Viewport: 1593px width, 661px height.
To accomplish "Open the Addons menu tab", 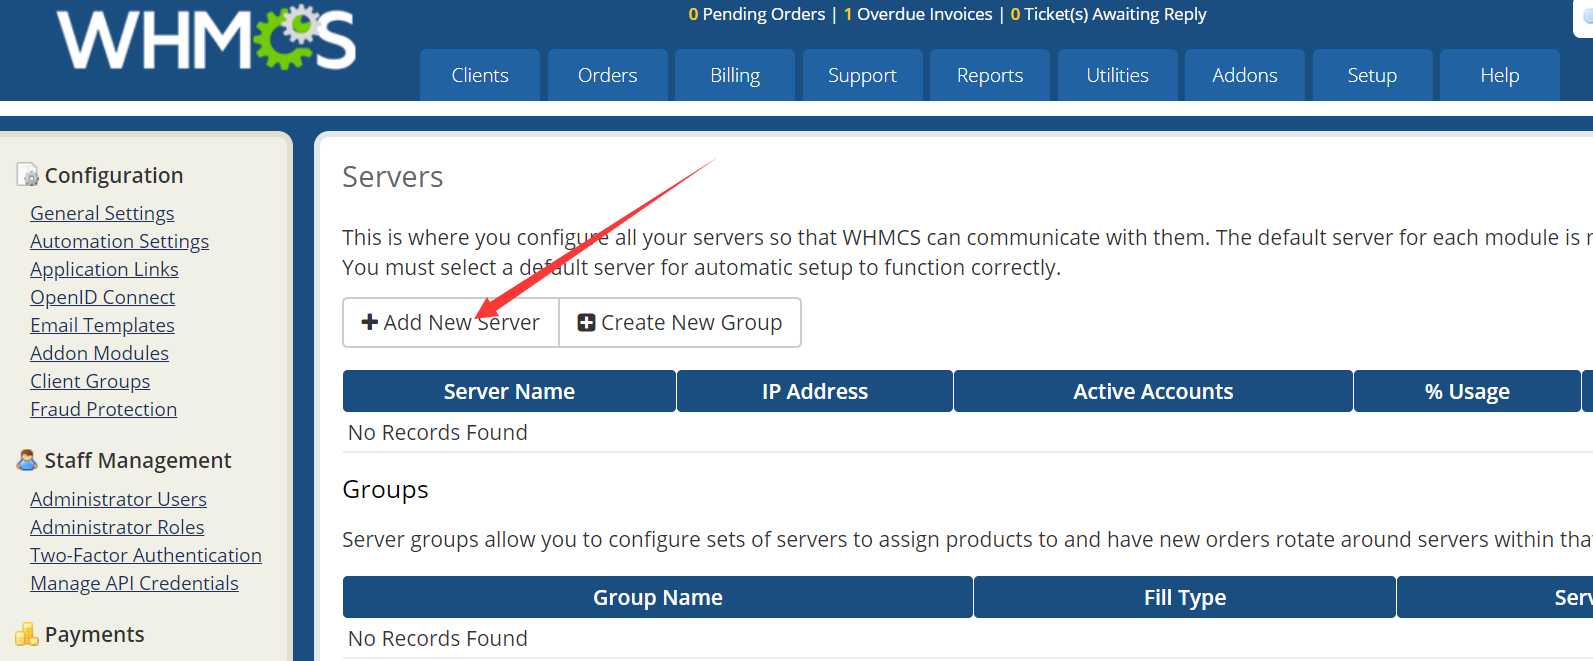I will 1245,75.
